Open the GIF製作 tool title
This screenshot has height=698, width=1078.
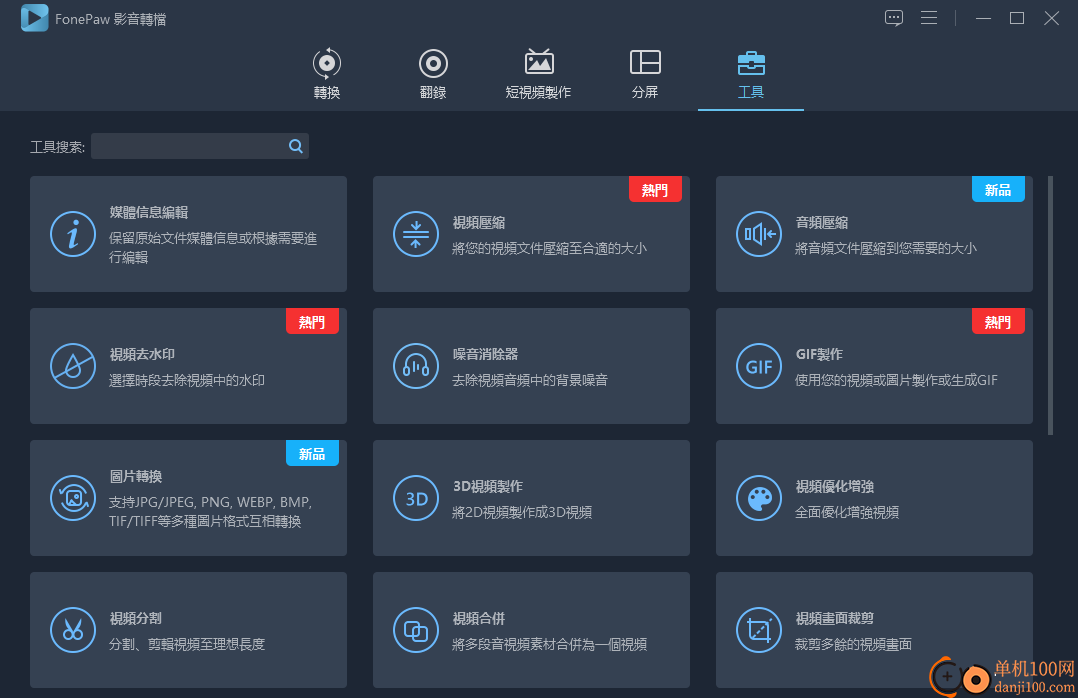[820, 354]
